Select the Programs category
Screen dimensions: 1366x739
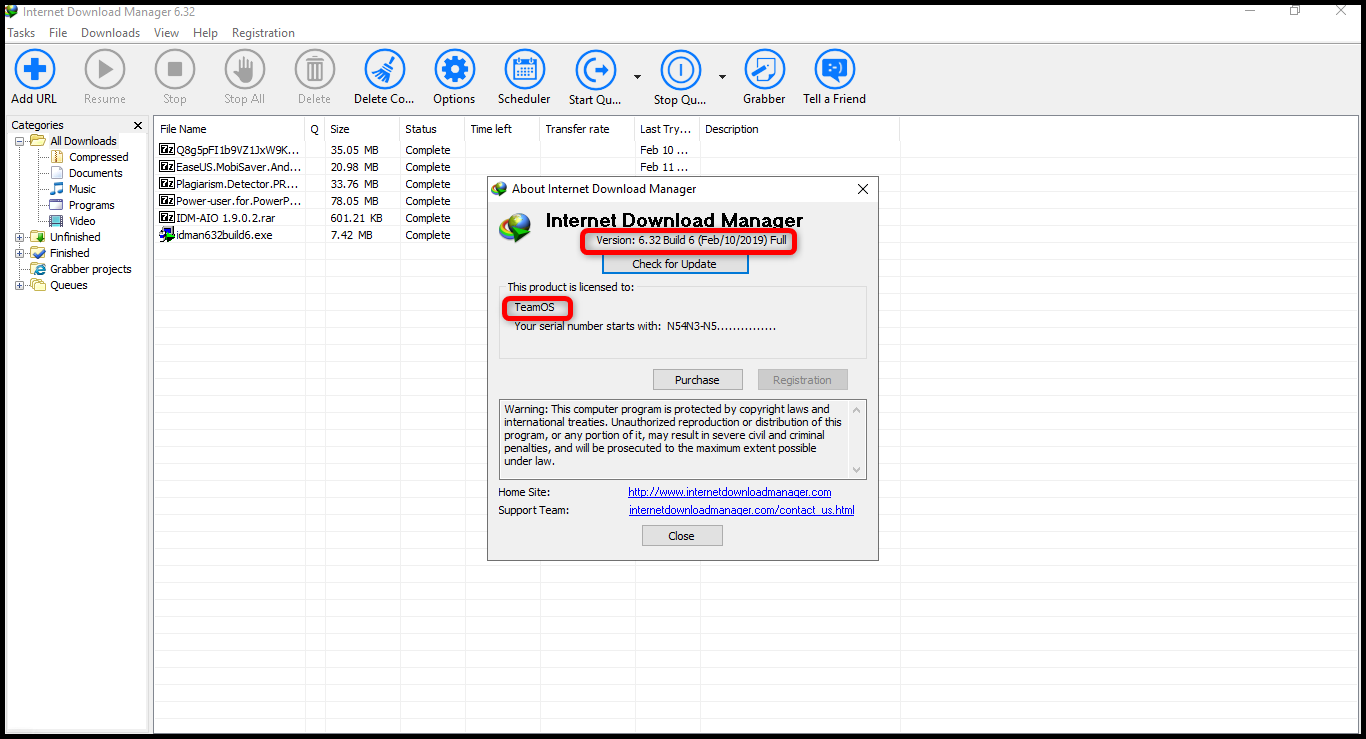click(x=91, y=205)
